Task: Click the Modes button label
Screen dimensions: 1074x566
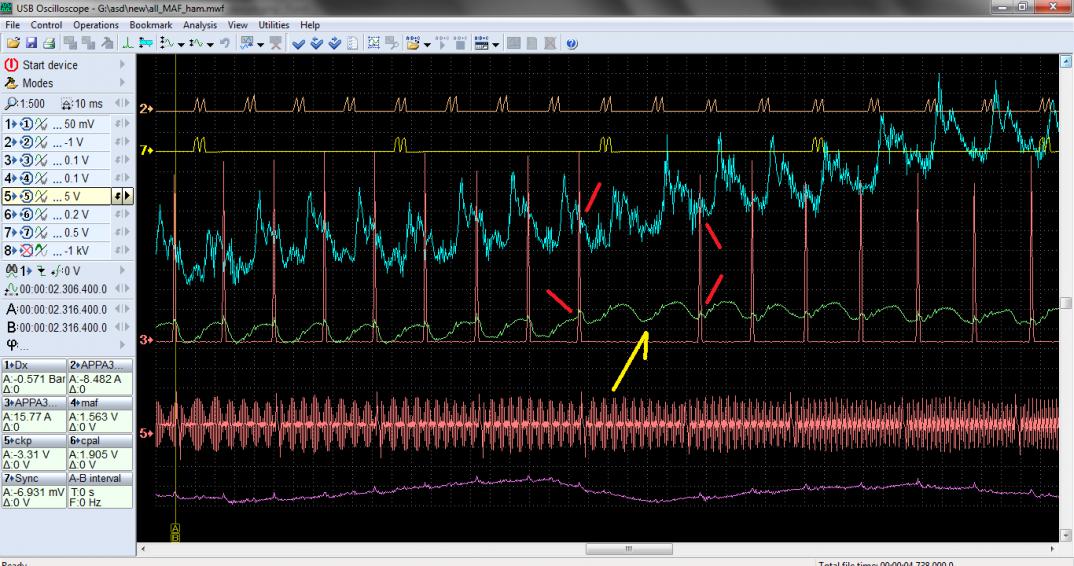Action: 38,83
